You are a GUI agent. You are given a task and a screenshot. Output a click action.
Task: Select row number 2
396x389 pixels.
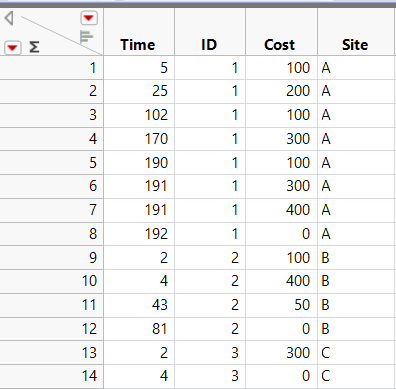pos(52,91)
